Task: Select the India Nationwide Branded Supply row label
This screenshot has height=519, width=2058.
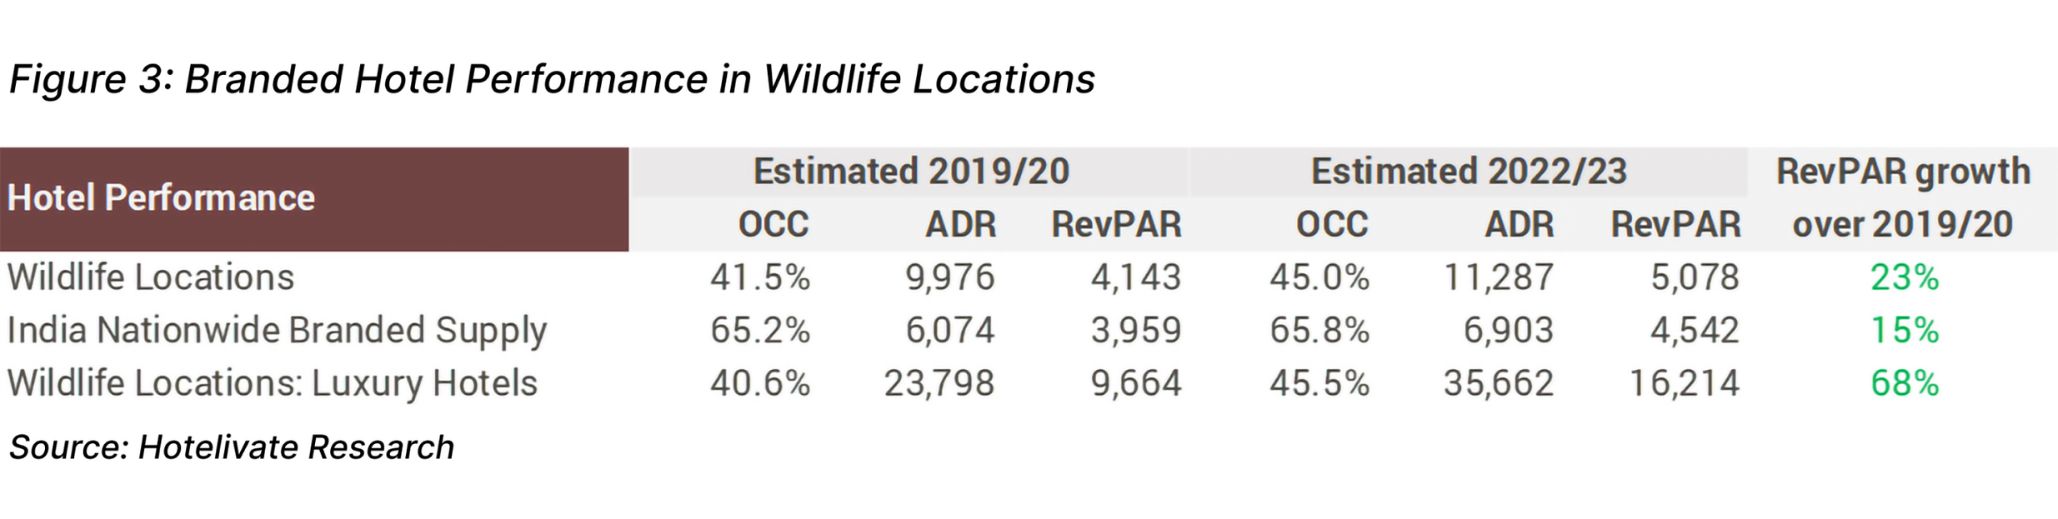Action: [x=277, y=331]
